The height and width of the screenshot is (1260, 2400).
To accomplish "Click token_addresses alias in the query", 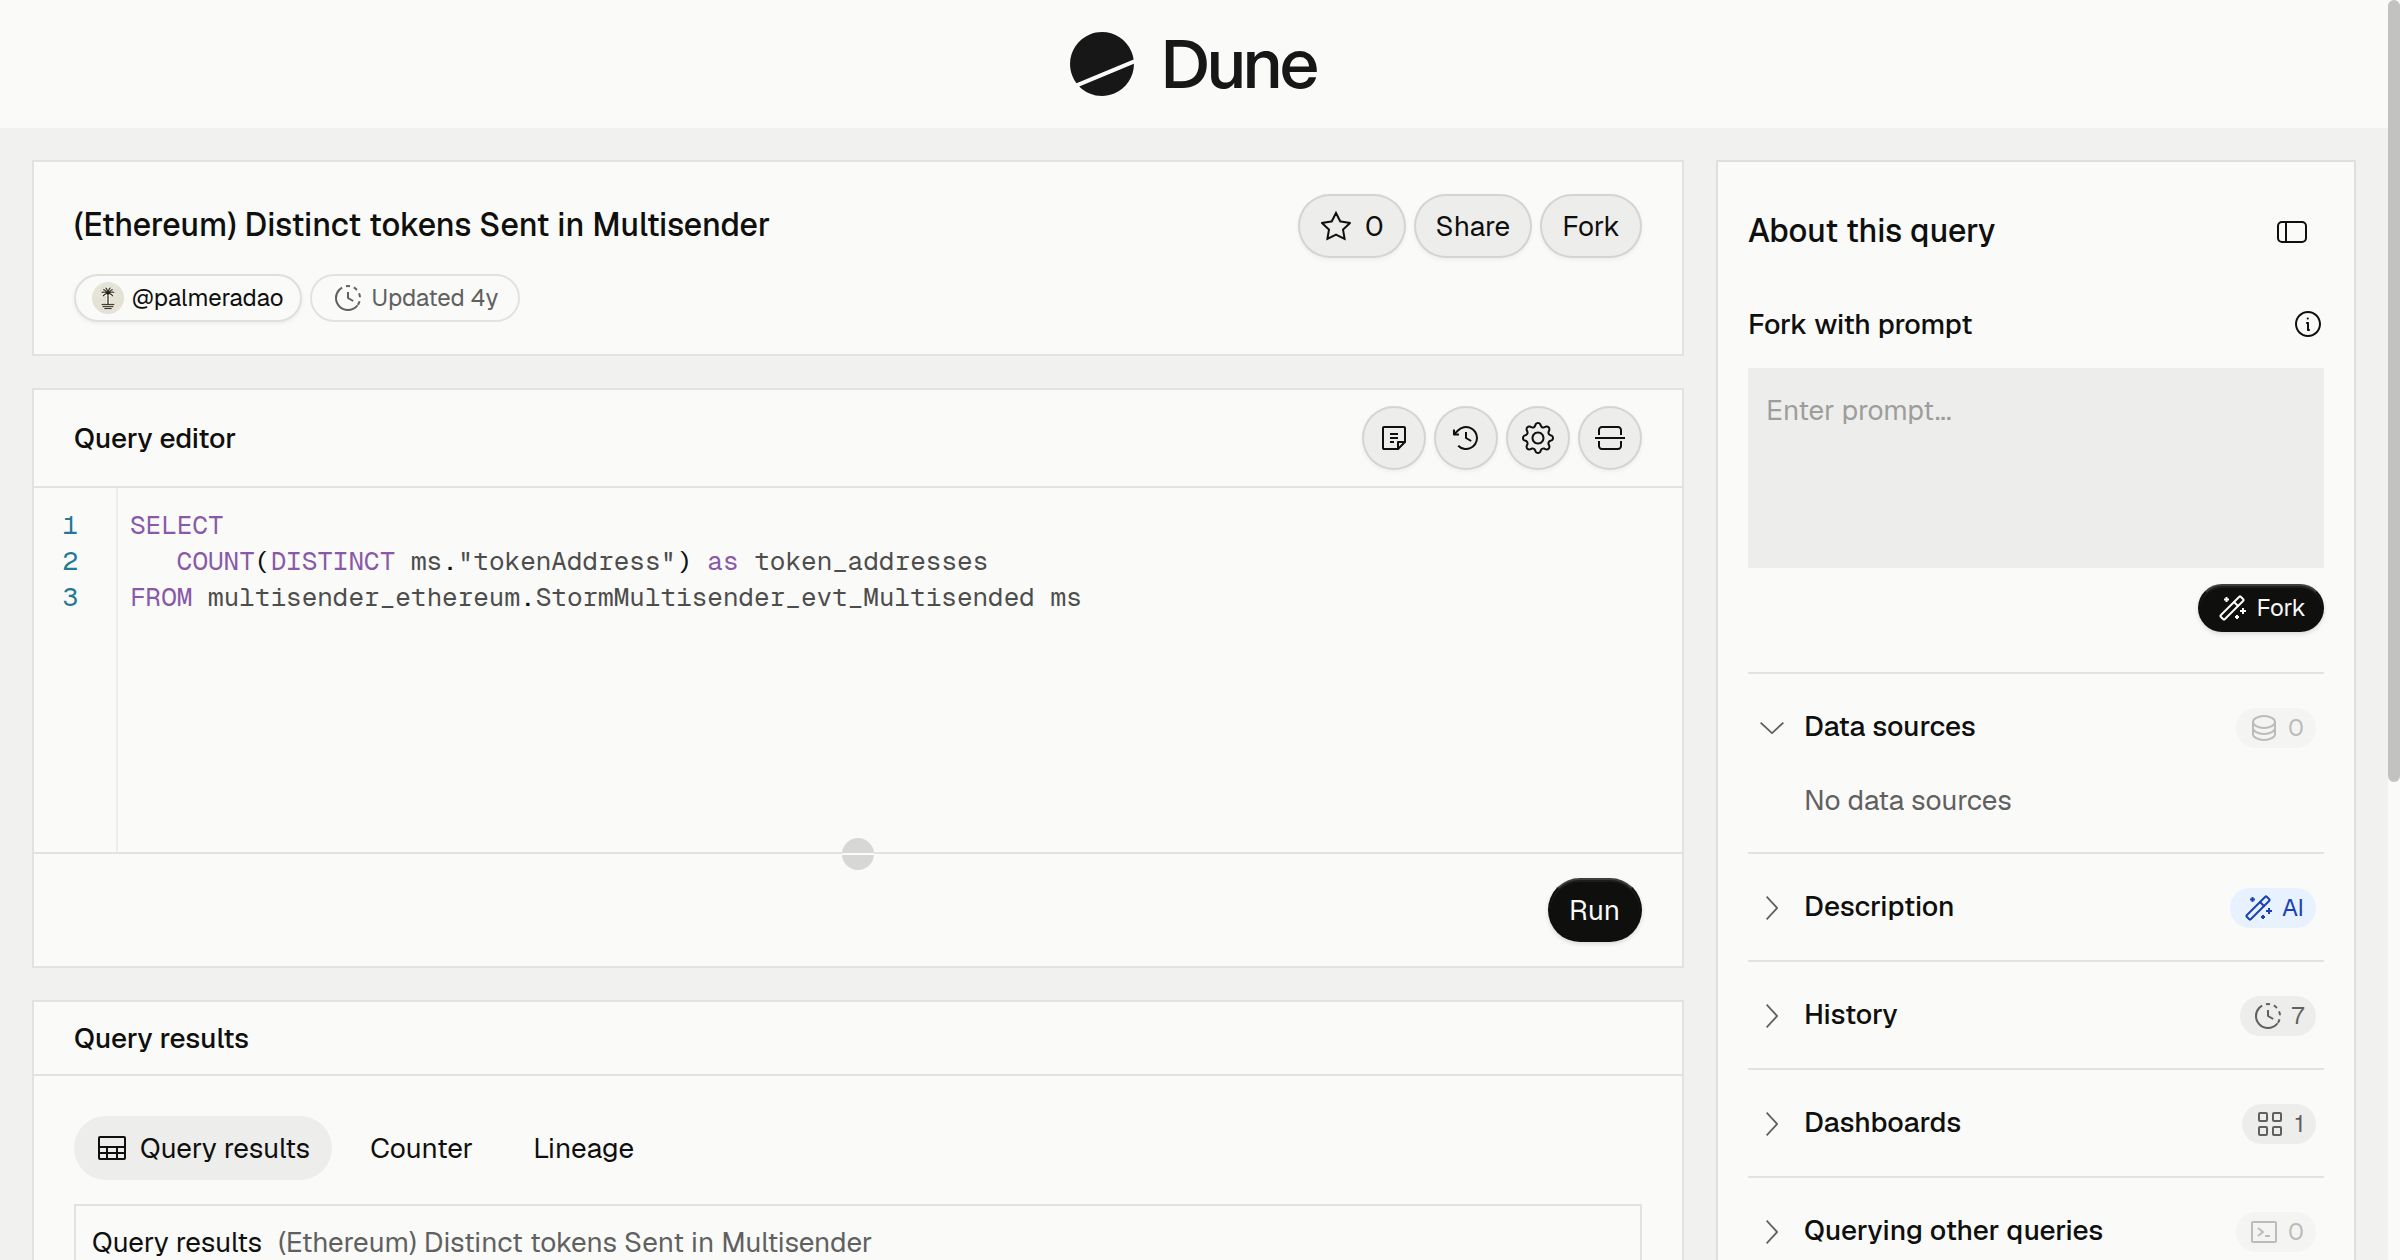I will pos(870,561).
